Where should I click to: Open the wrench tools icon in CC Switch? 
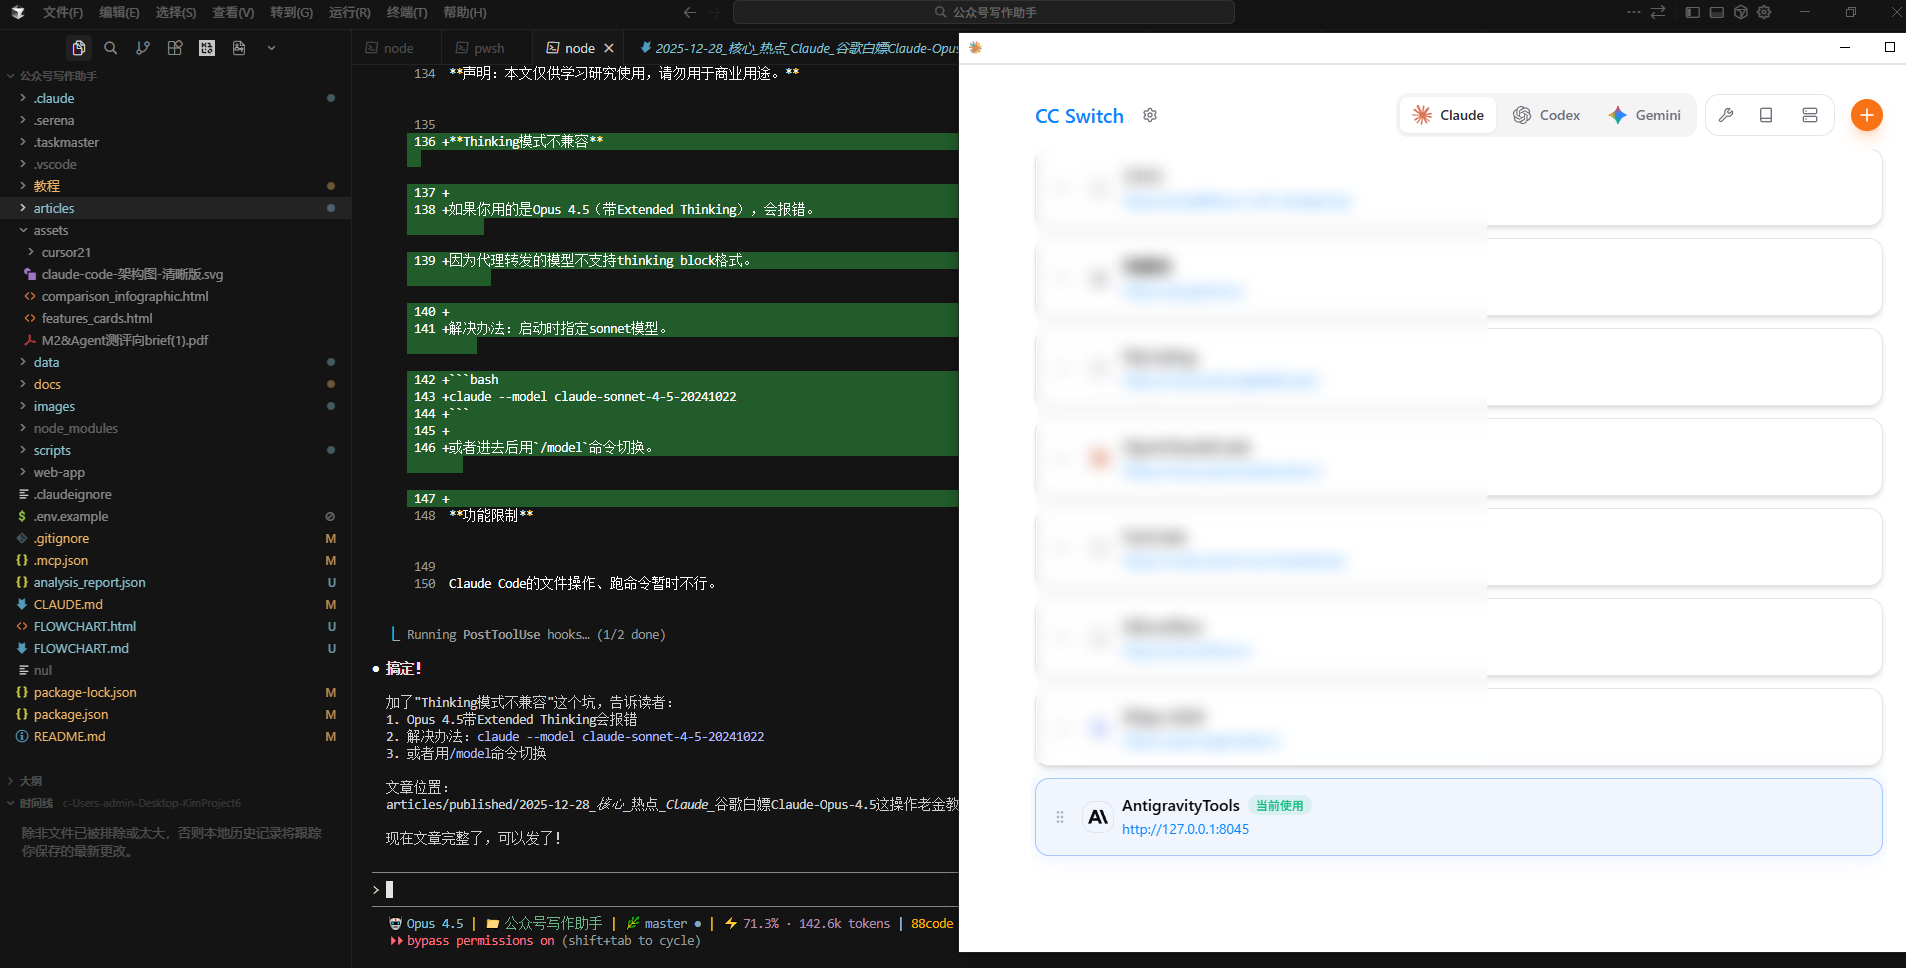pyautogui.click(x=1726, y=115)
